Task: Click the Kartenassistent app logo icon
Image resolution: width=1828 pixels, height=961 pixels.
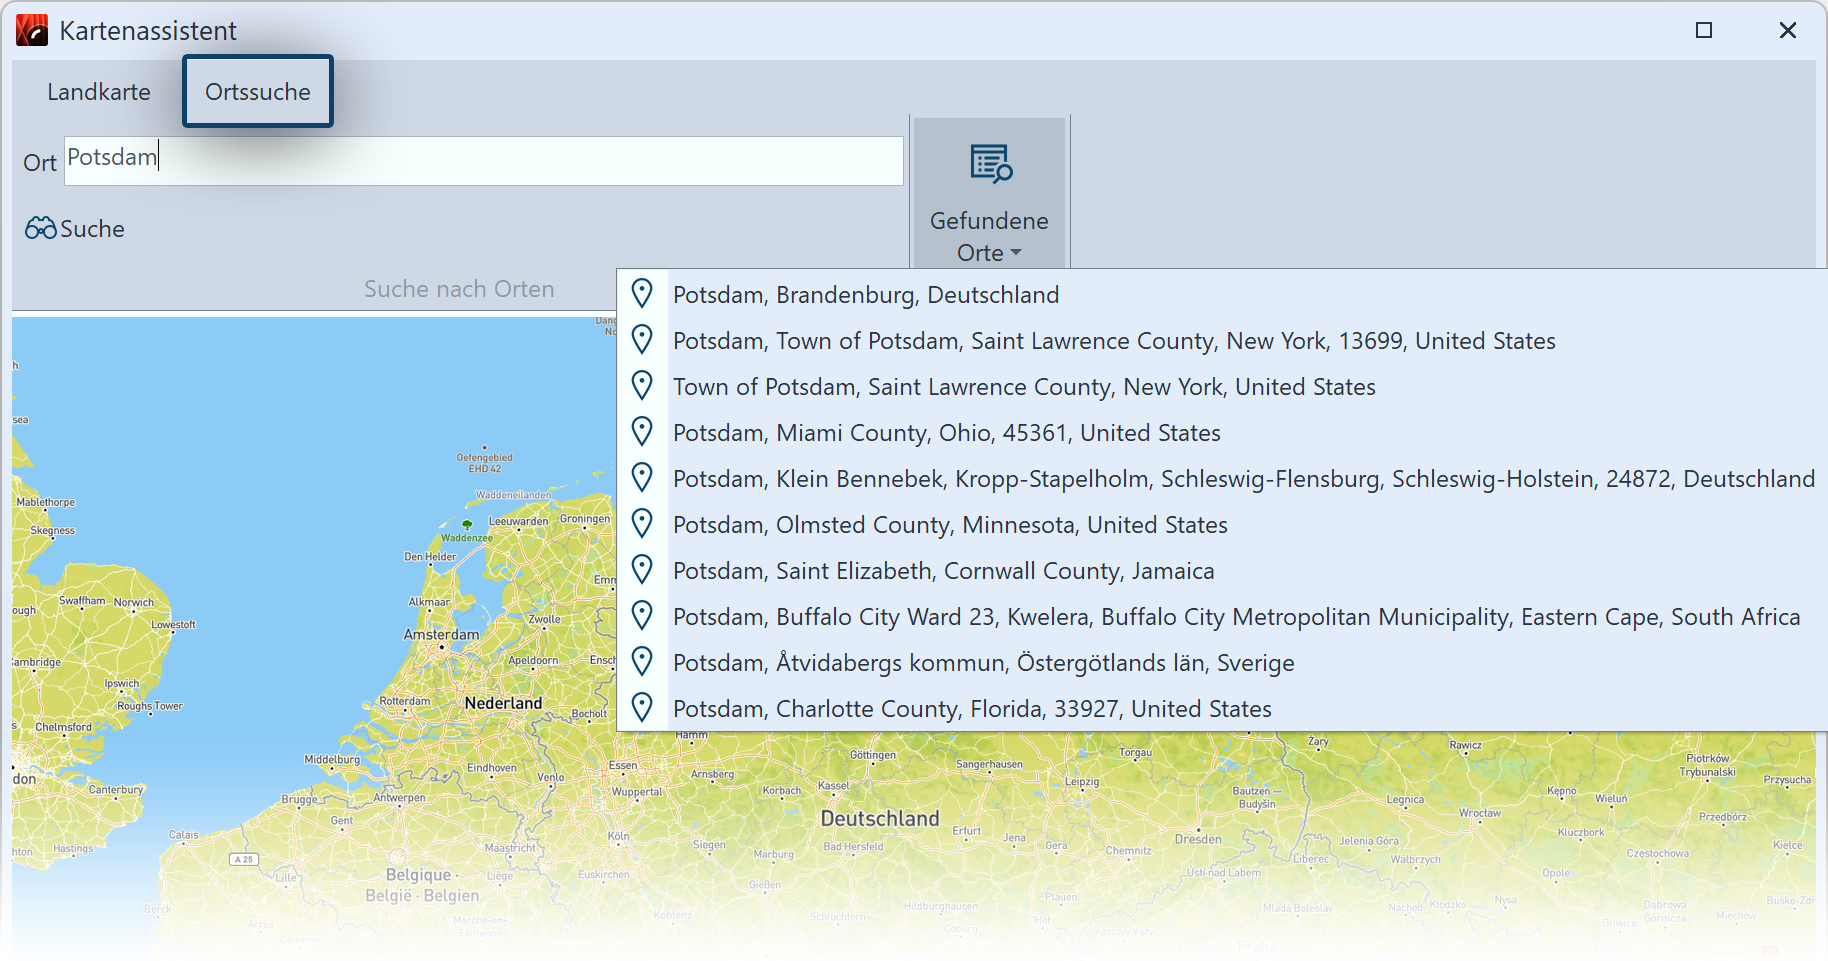Action: 32,30
